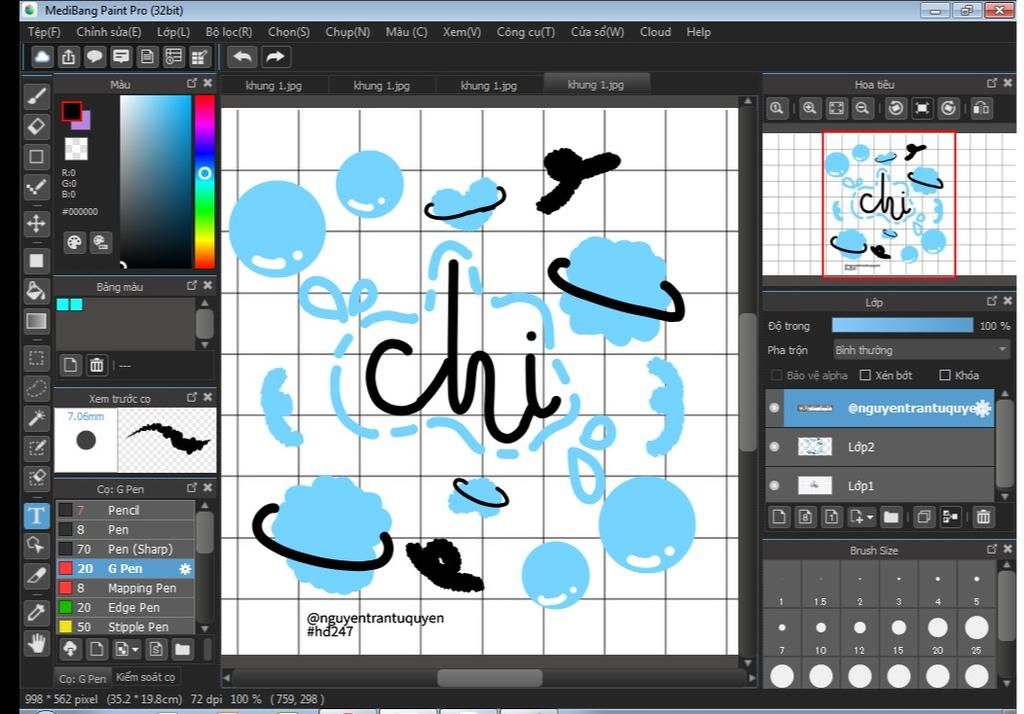
Task: Zoom in using the Navigator panel
Action: [809, 108]
